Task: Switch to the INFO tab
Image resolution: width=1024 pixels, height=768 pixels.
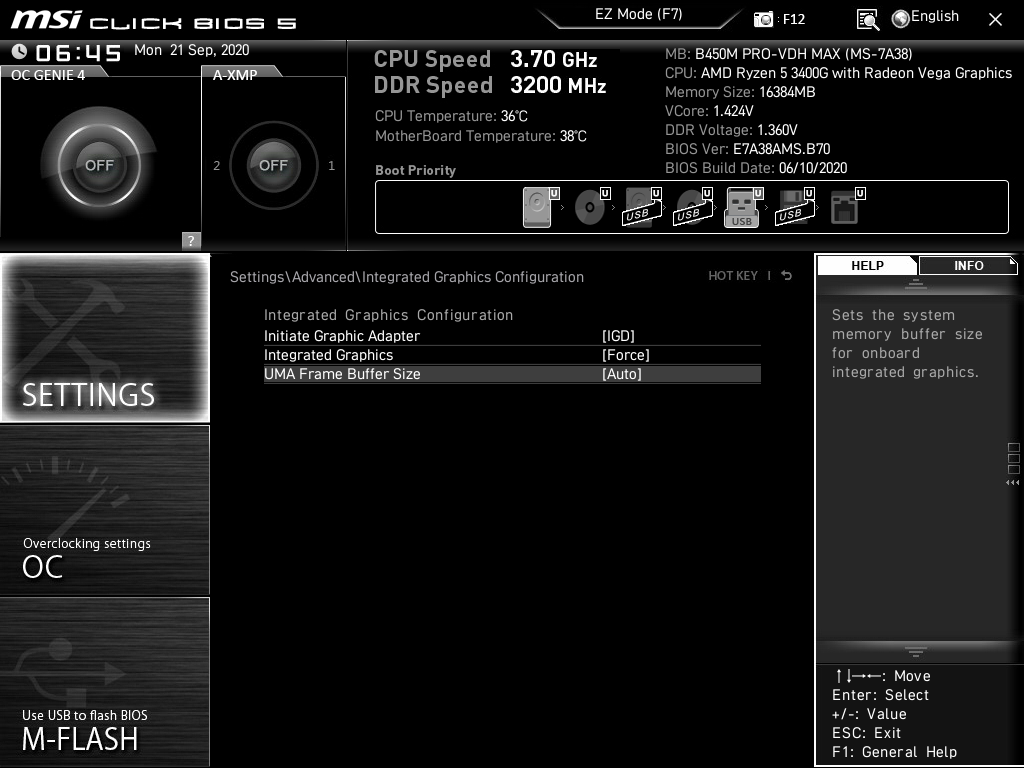Action: pyautogui.click(x=968, y=265)
